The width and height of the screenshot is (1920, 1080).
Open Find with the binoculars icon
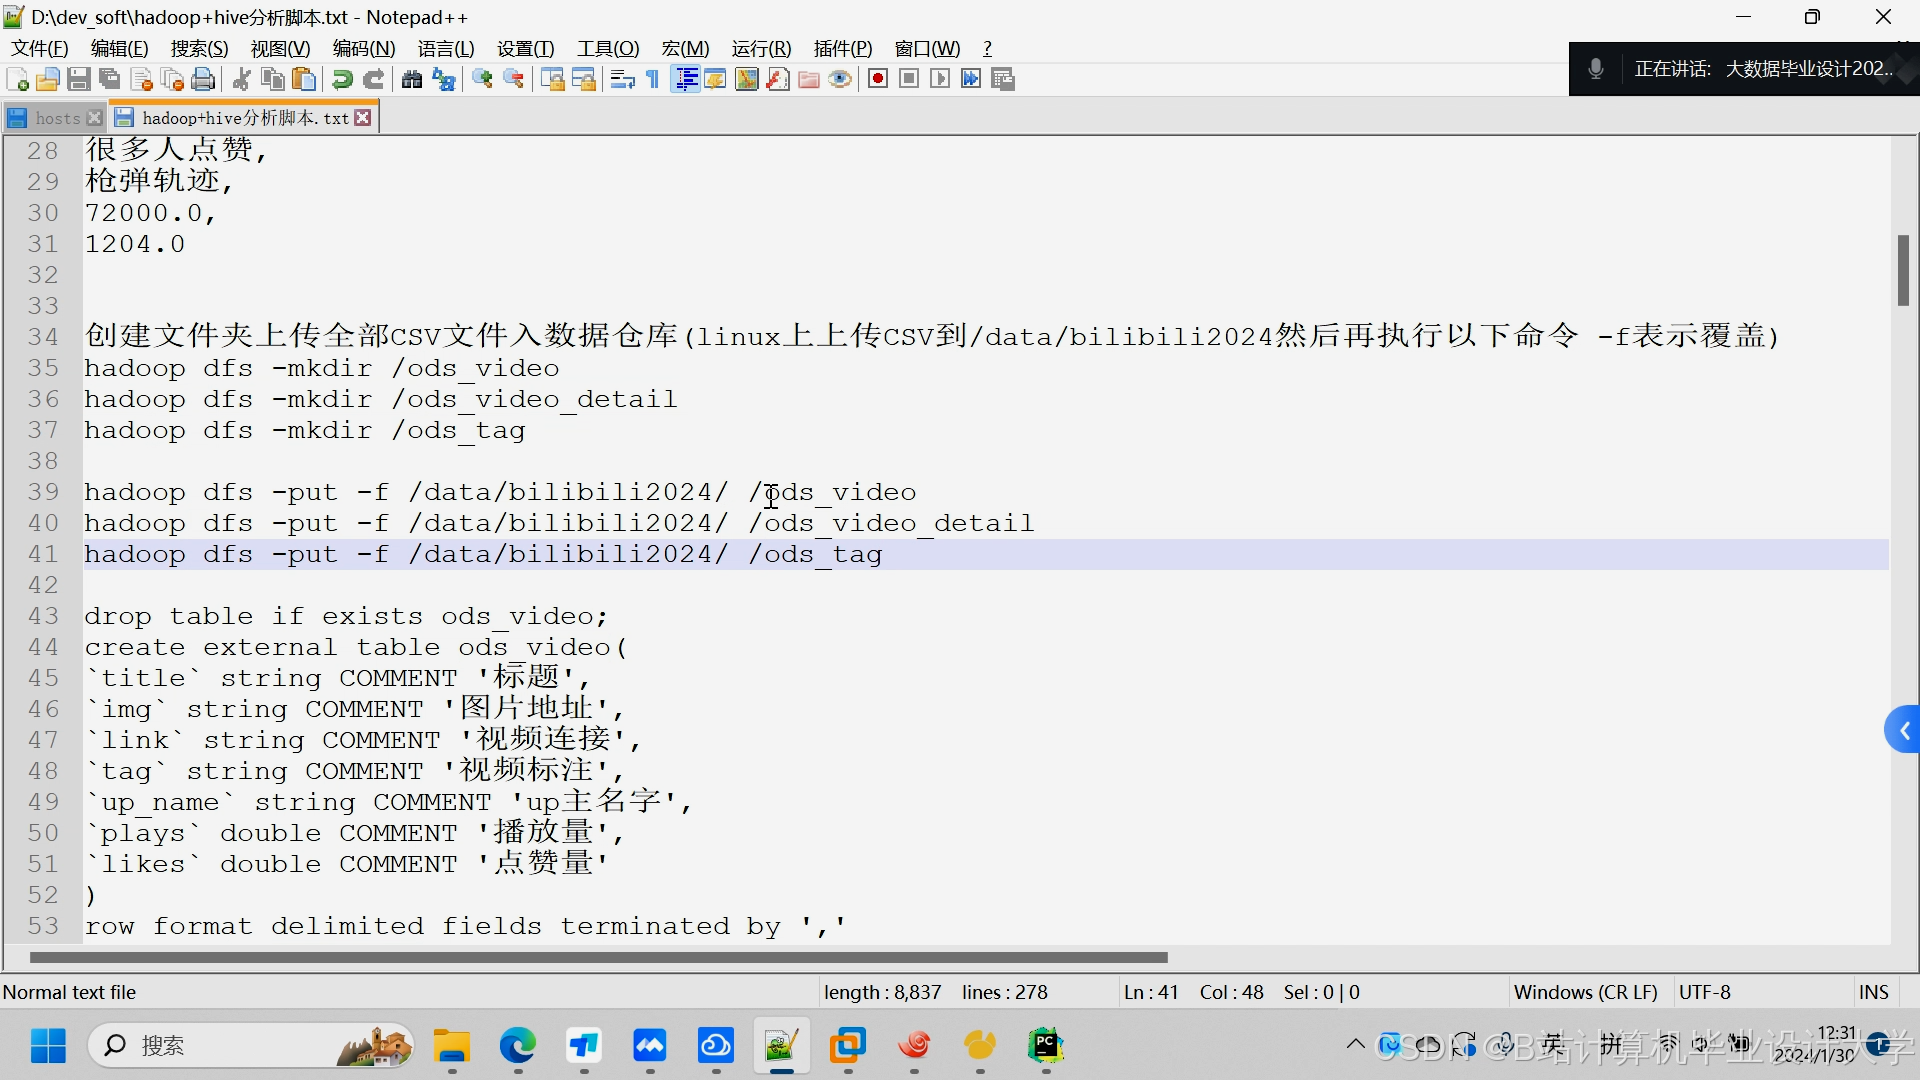pyautogui.click(x=412, y=80)
